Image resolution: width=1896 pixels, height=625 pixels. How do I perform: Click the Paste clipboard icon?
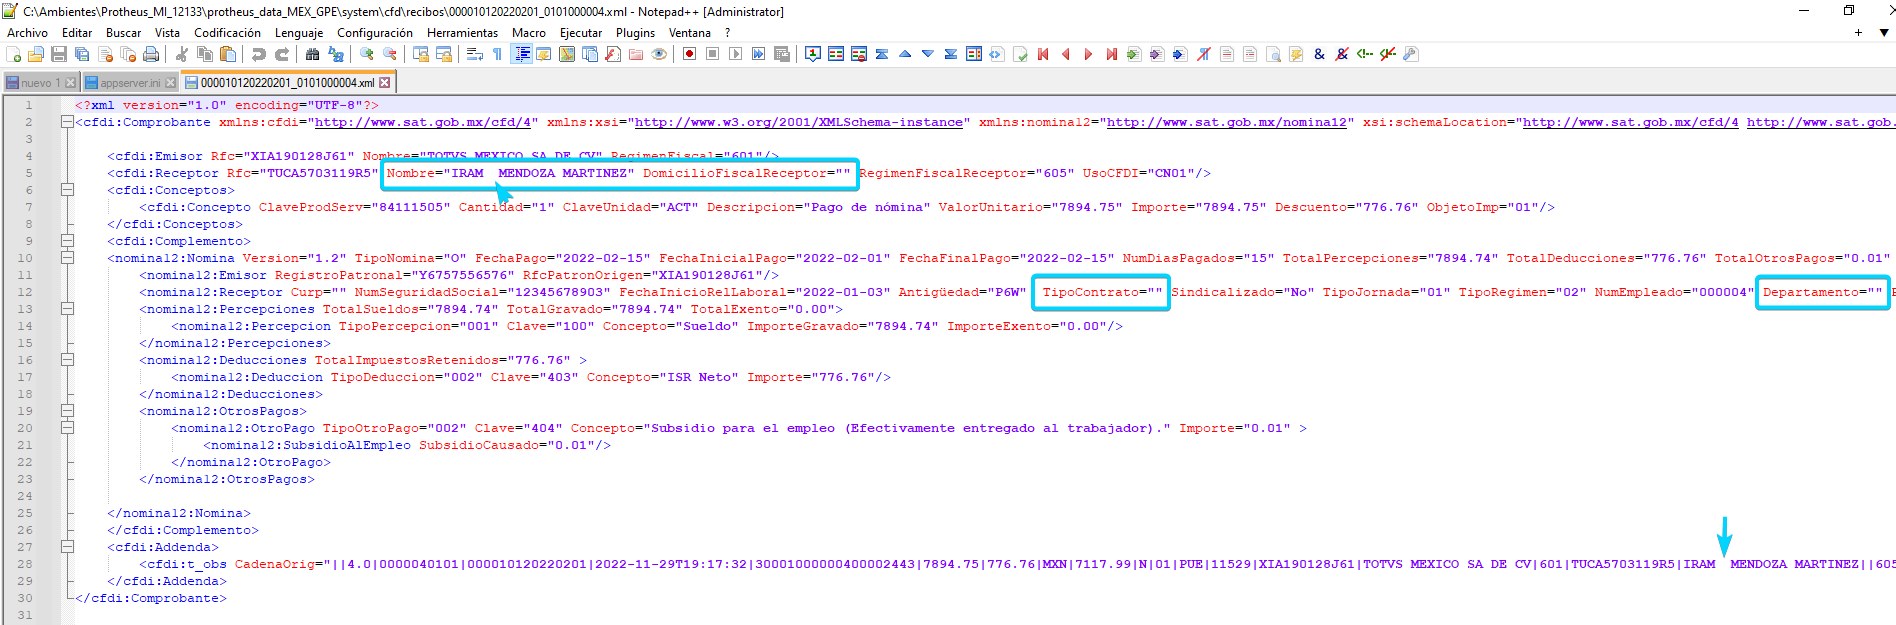[228, 54]
